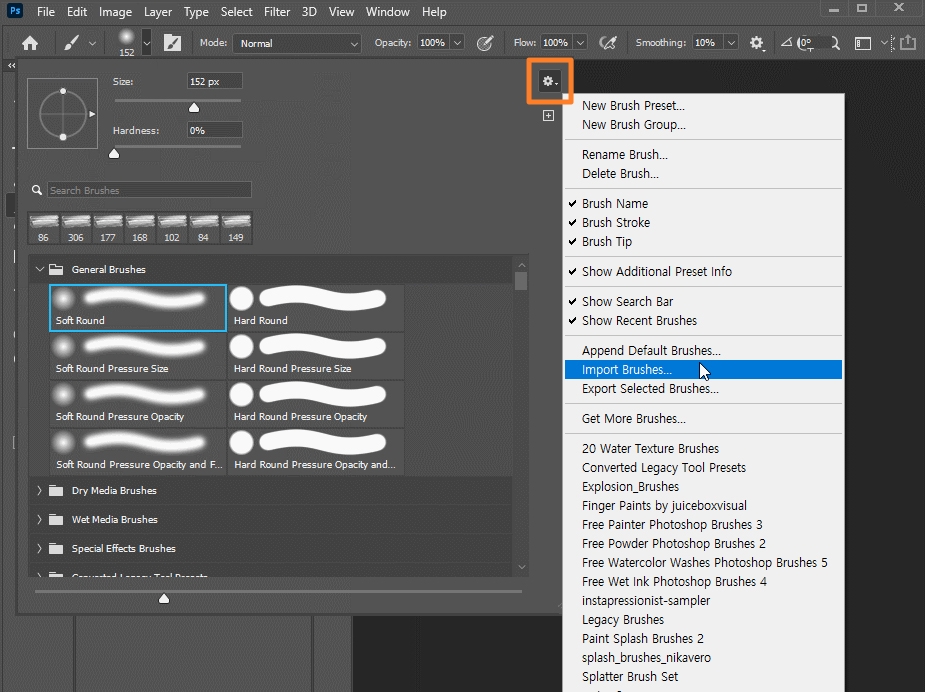
Task: Open the brush preset picker thumbnail
Action: (126, 42)
